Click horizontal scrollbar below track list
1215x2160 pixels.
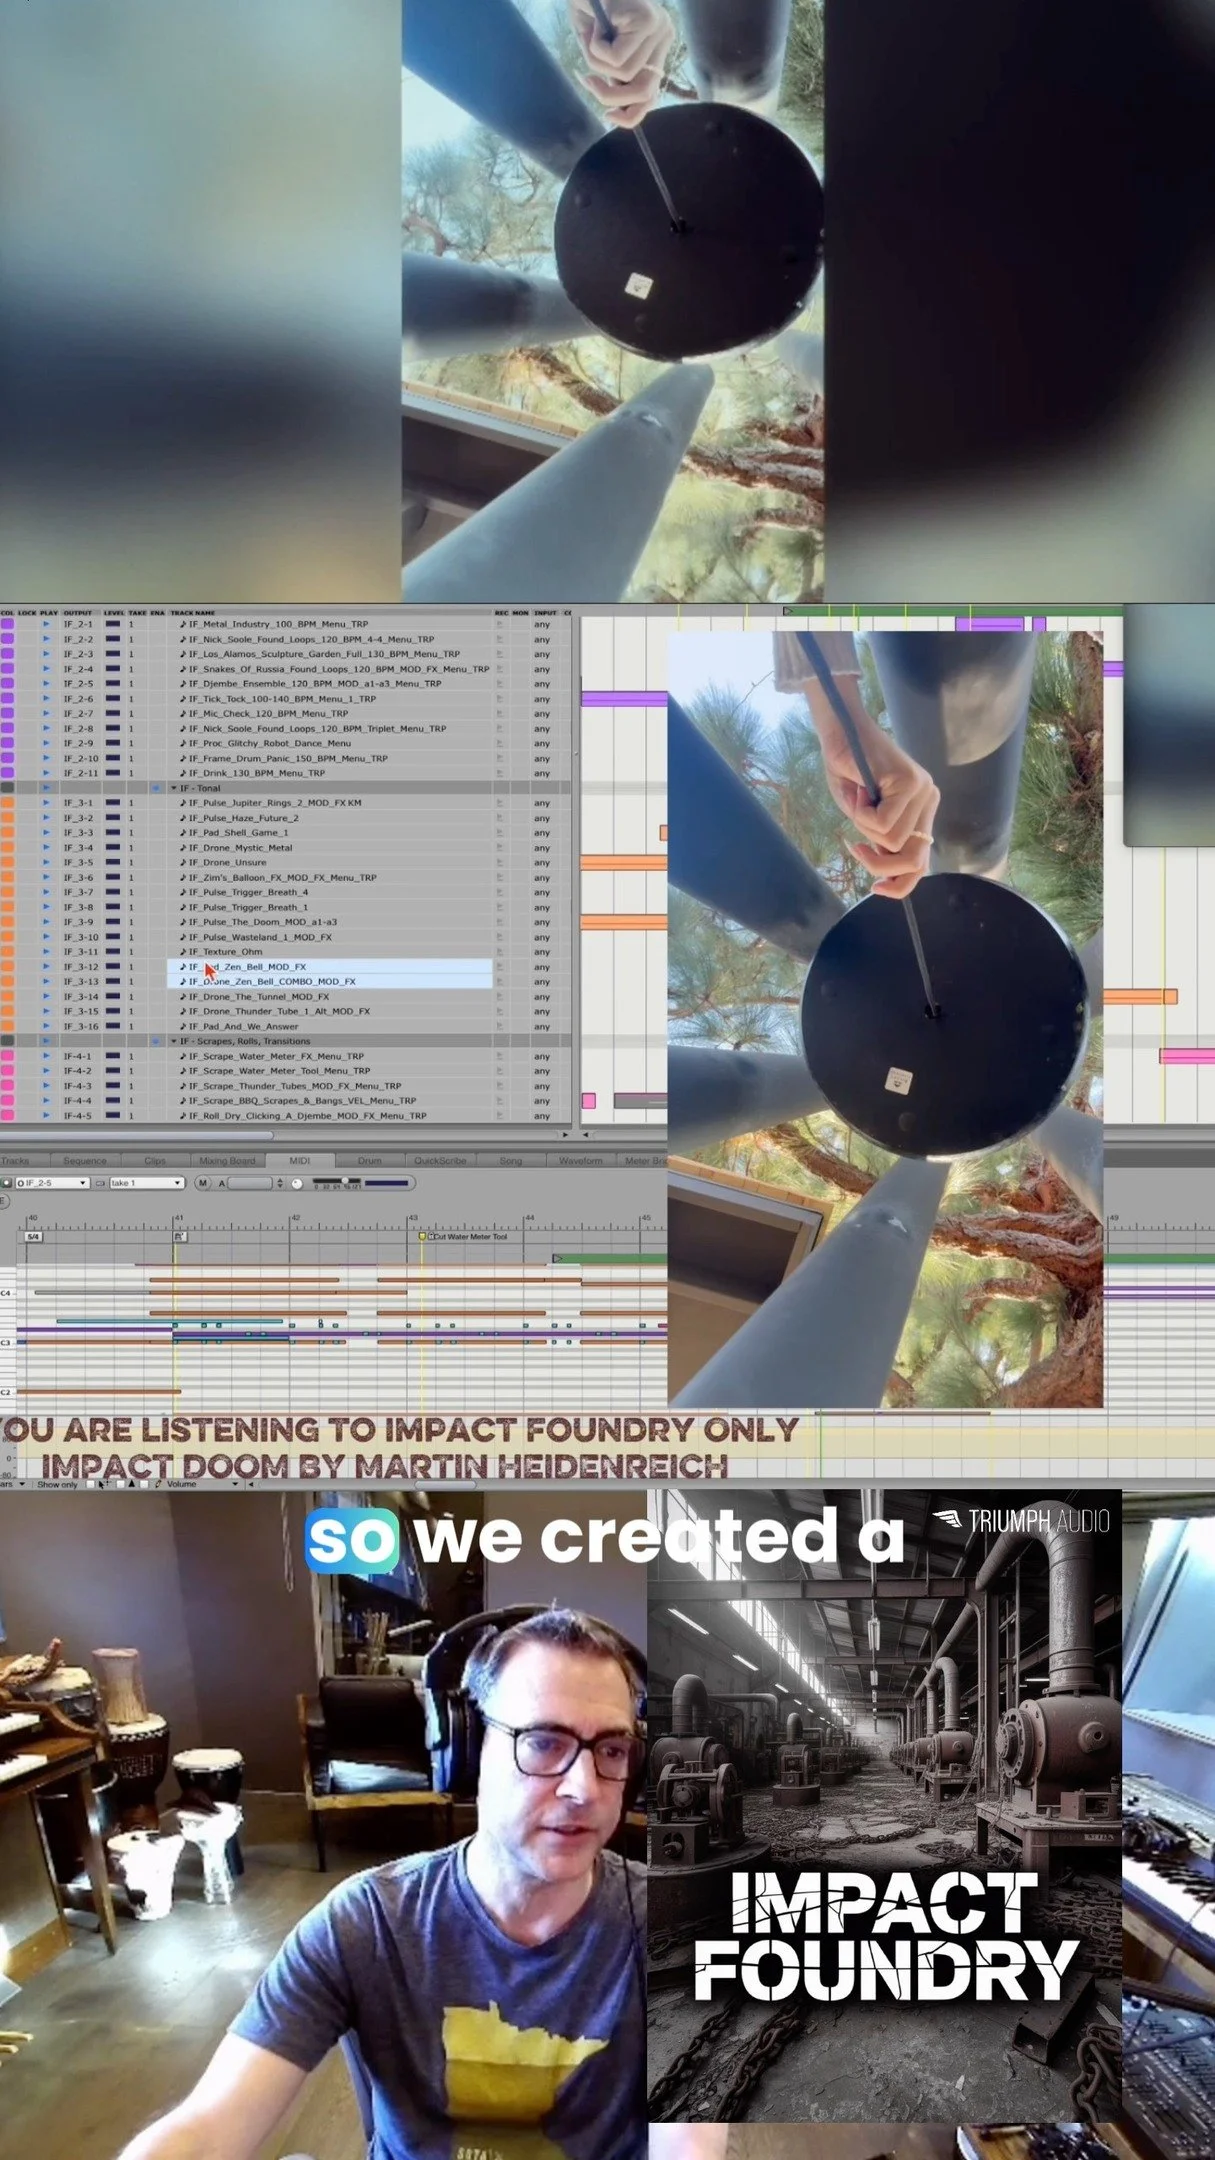137,1135
